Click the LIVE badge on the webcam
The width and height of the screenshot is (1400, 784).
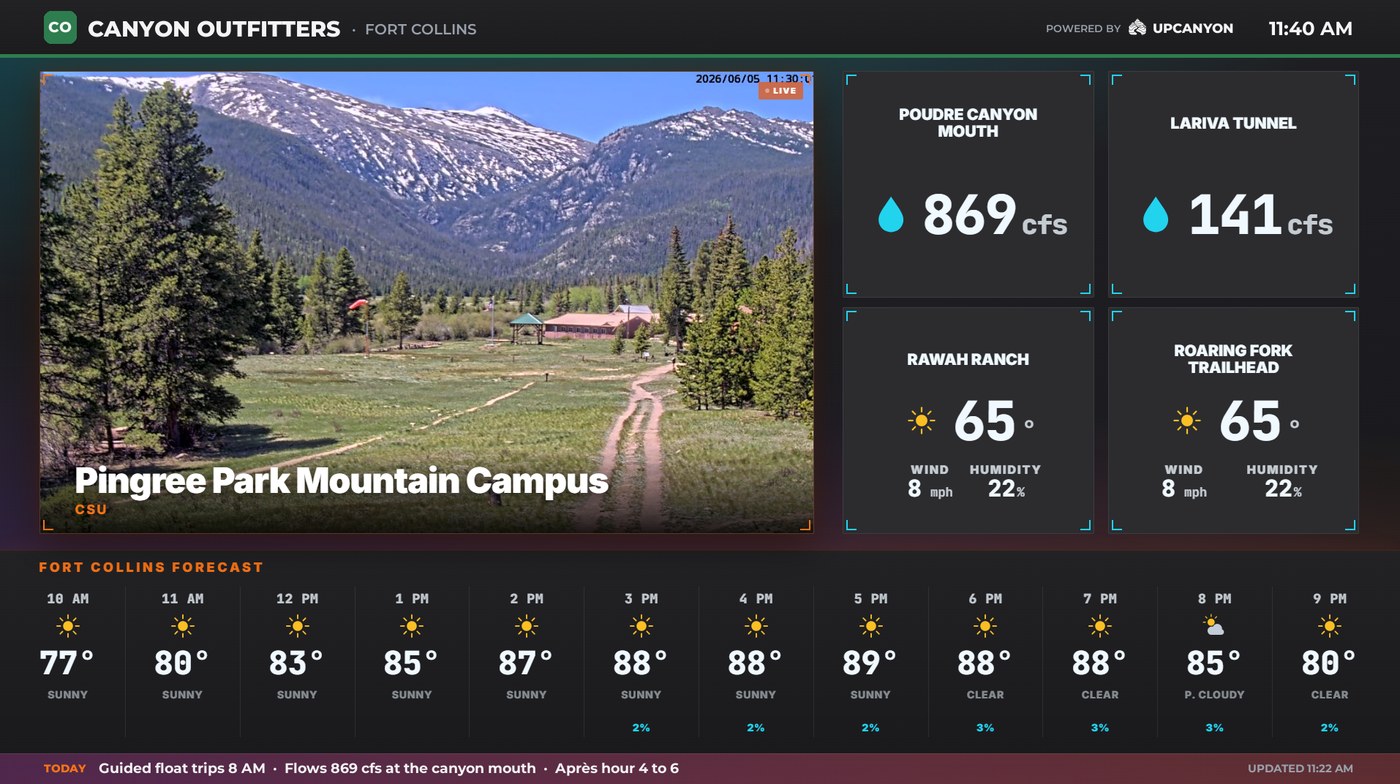coord(780,91)
